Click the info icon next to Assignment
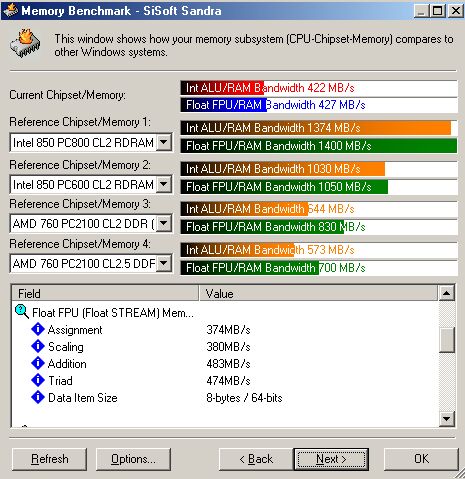 coord(38,329)
